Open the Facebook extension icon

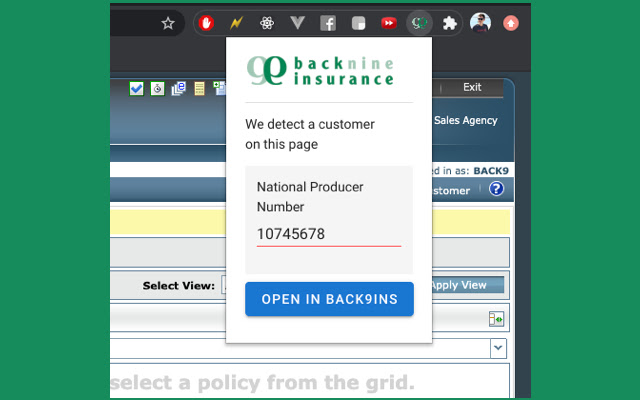(x=328, y=23)
